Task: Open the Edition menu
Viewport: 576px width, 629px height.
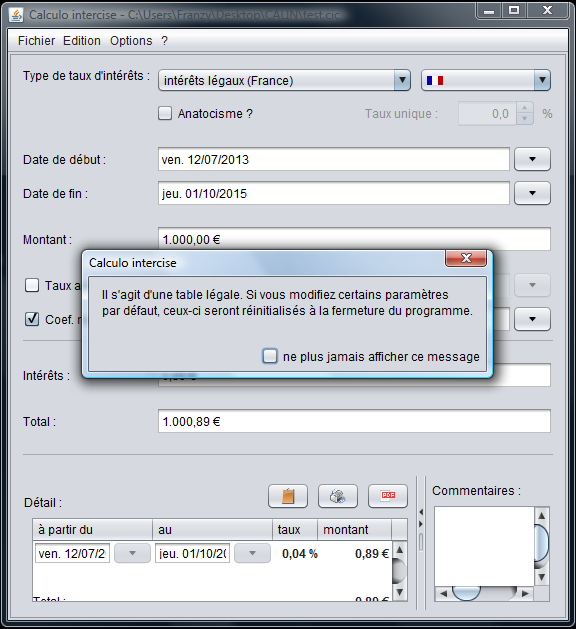Action: click(x=82, y=41)
